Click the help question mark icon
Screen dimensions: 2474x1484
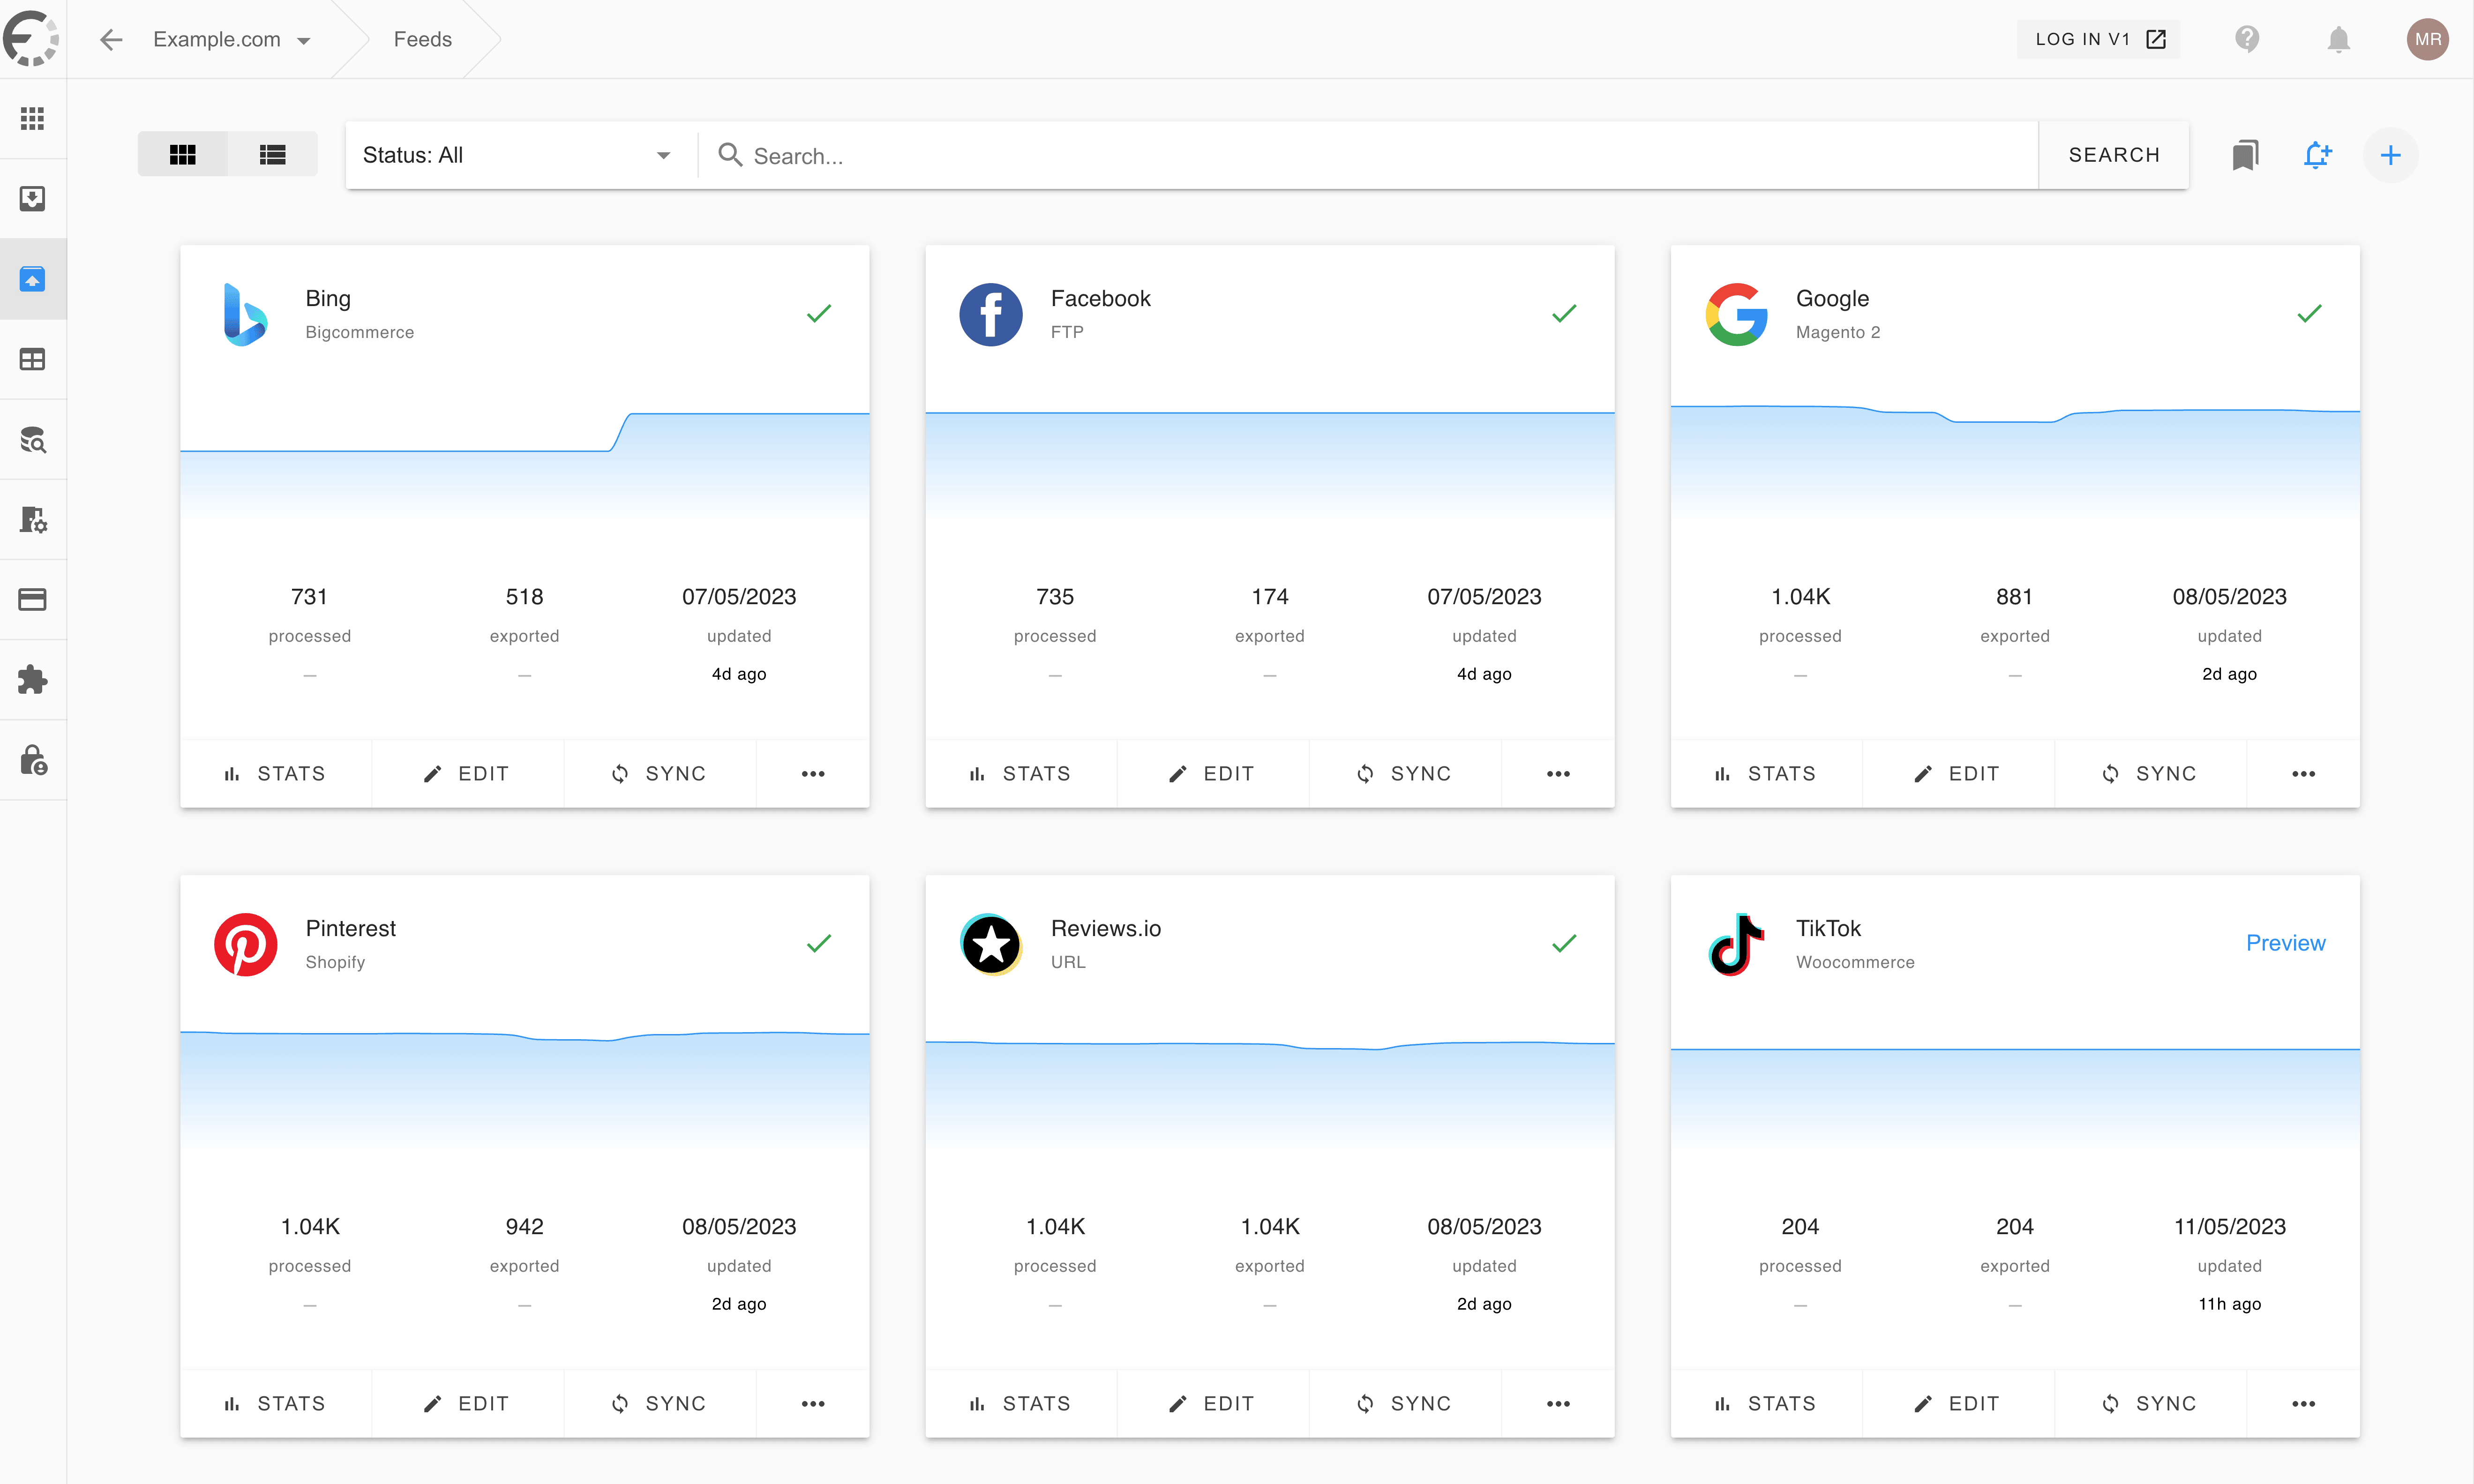(2247, 39)
